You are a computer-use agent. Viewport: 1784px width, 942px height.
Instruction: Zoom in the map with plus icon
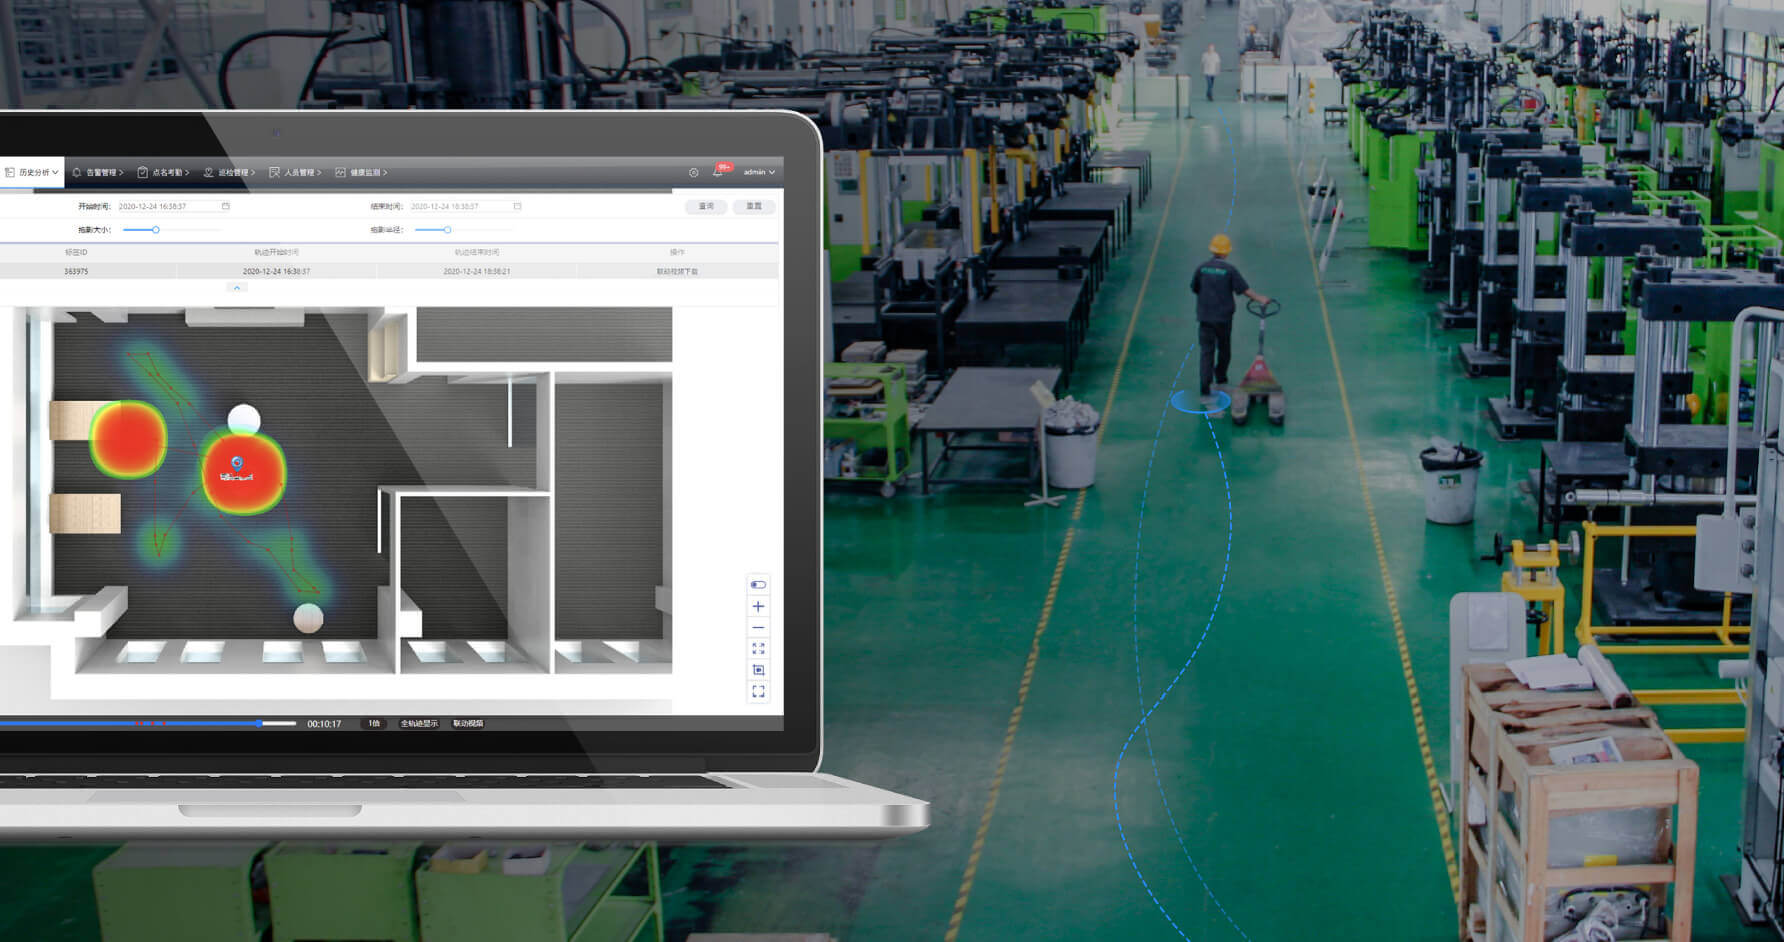(x=758, y=607)
